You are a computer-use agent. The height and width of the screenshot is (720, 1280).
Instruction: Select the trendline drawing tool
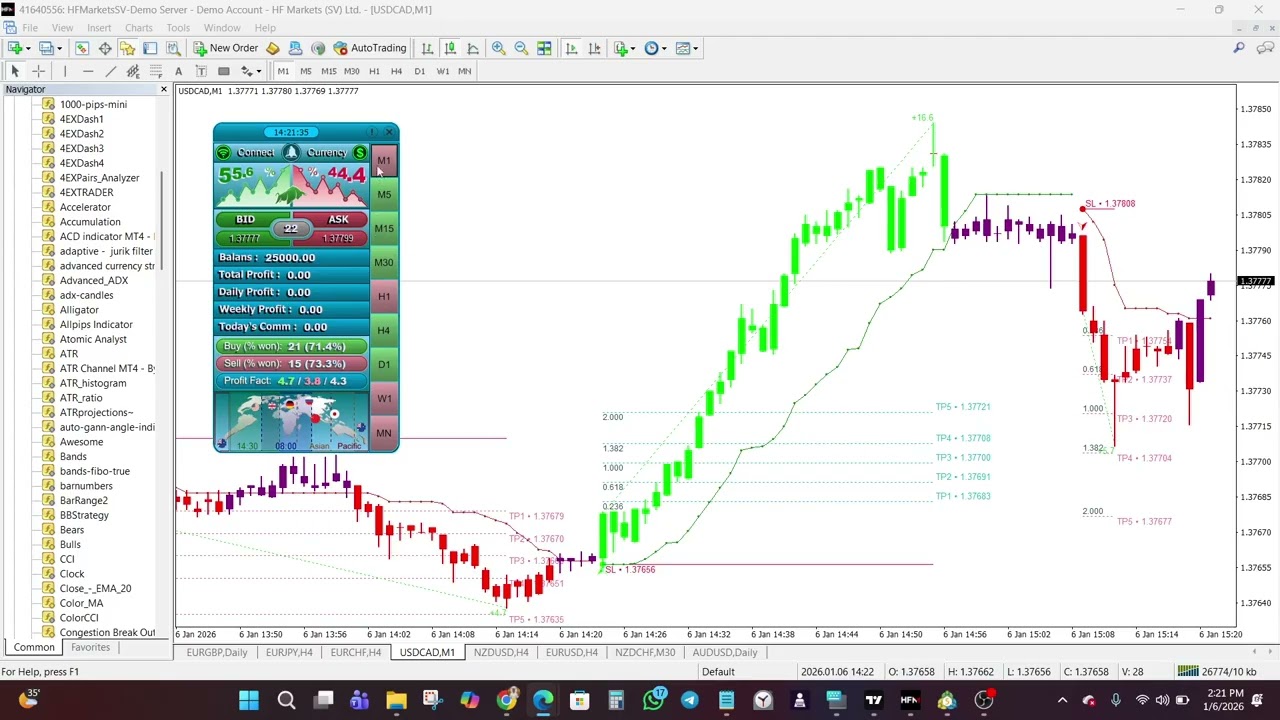click(110, 71)
